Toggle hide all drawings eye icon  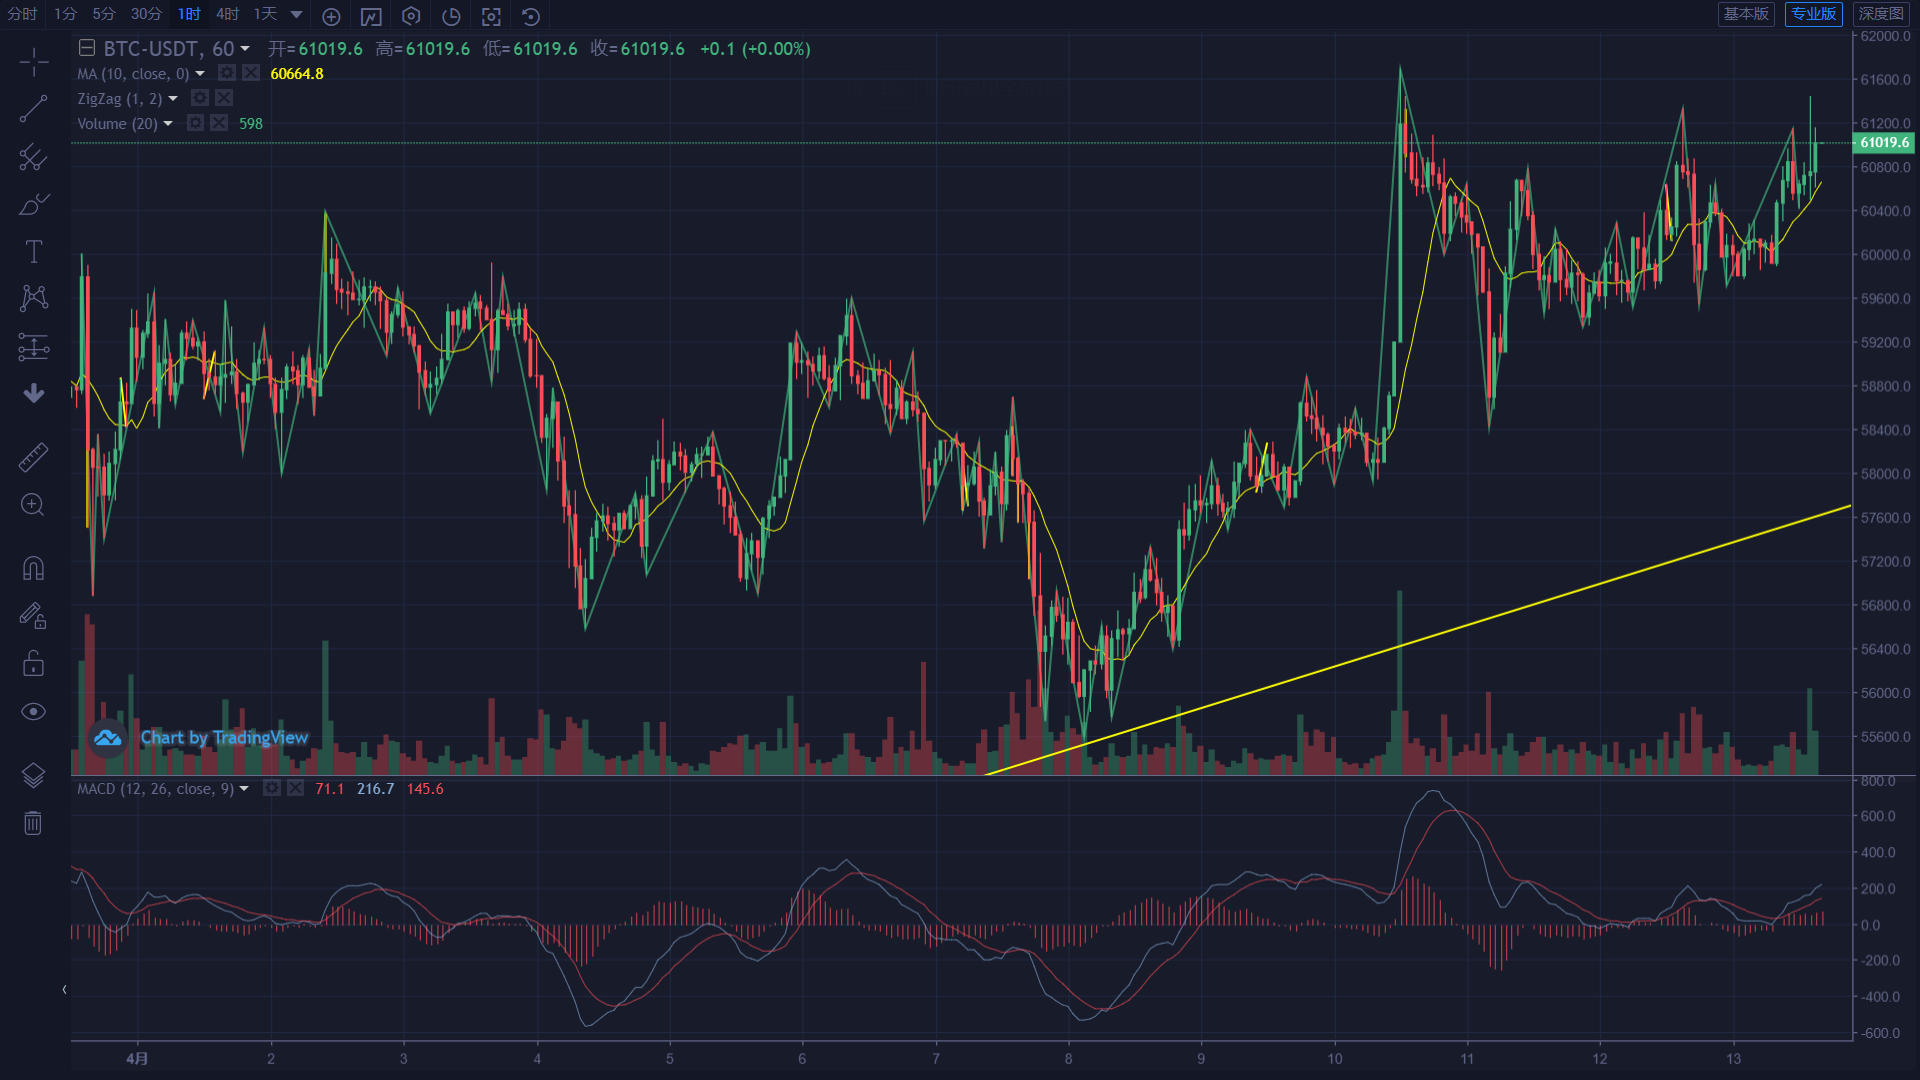pos(33,711)
